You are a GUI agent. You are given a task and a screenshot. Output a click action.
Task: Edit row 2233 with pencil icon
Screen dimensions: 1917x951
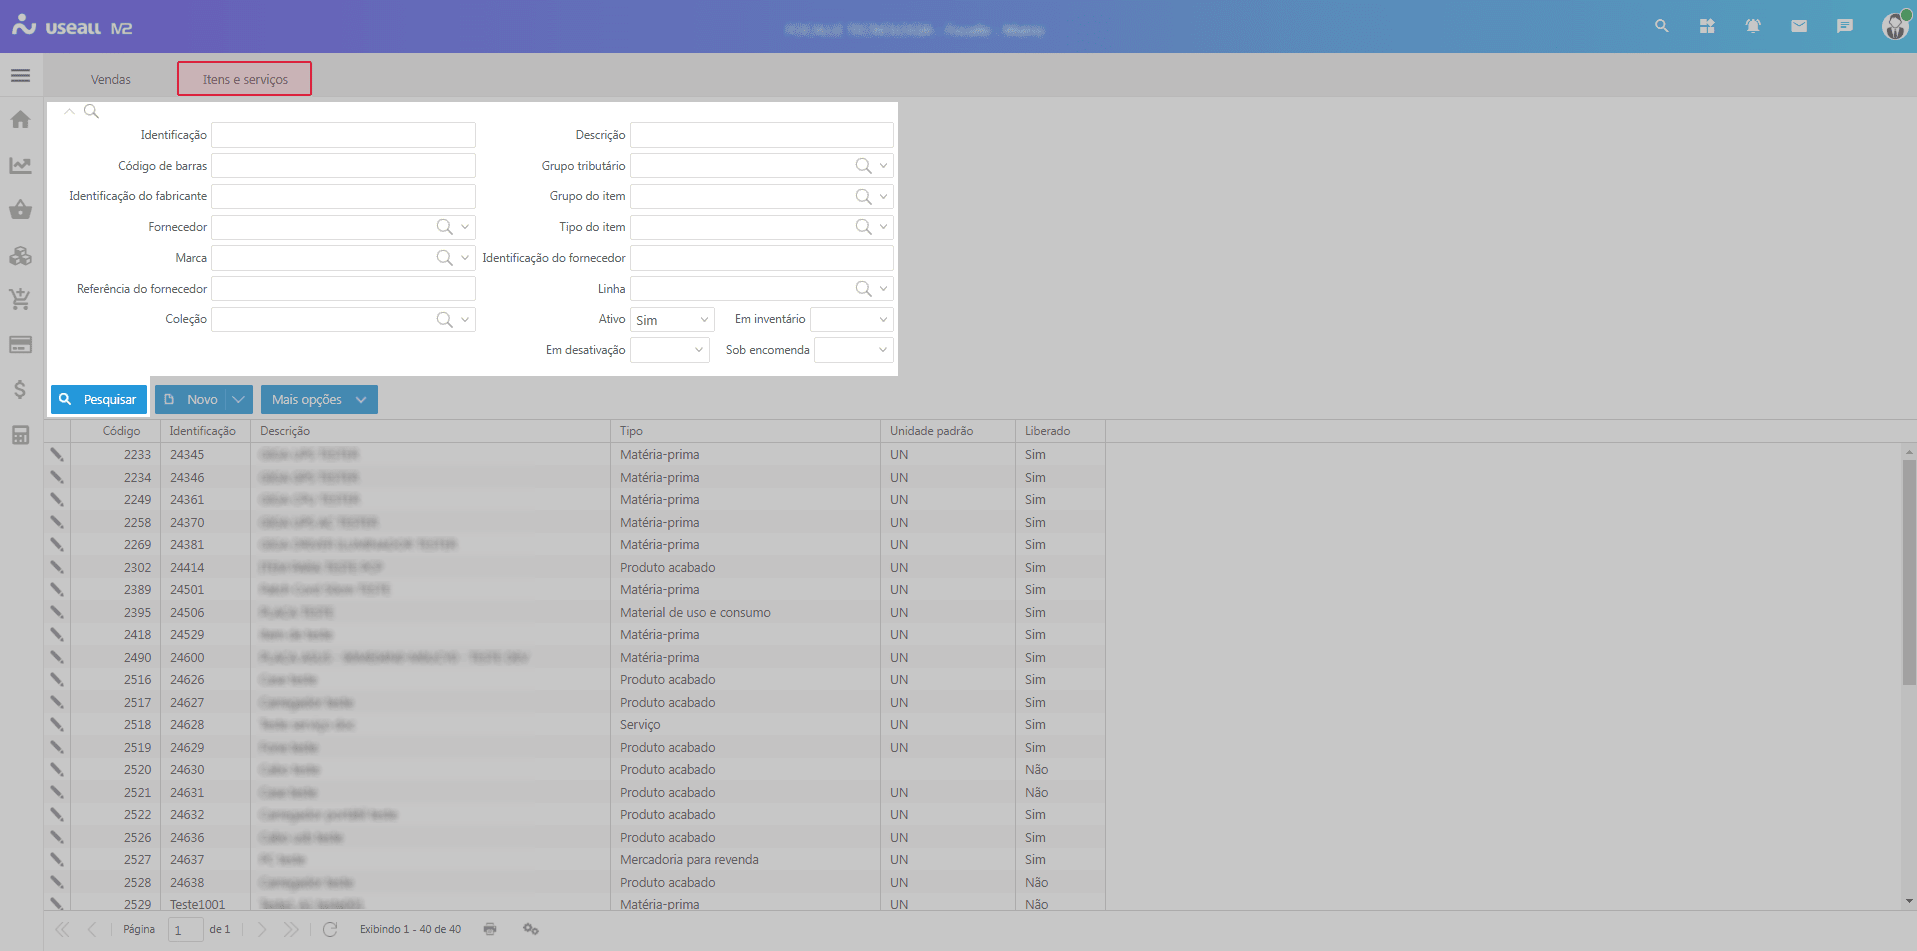[x=57, y=454]
